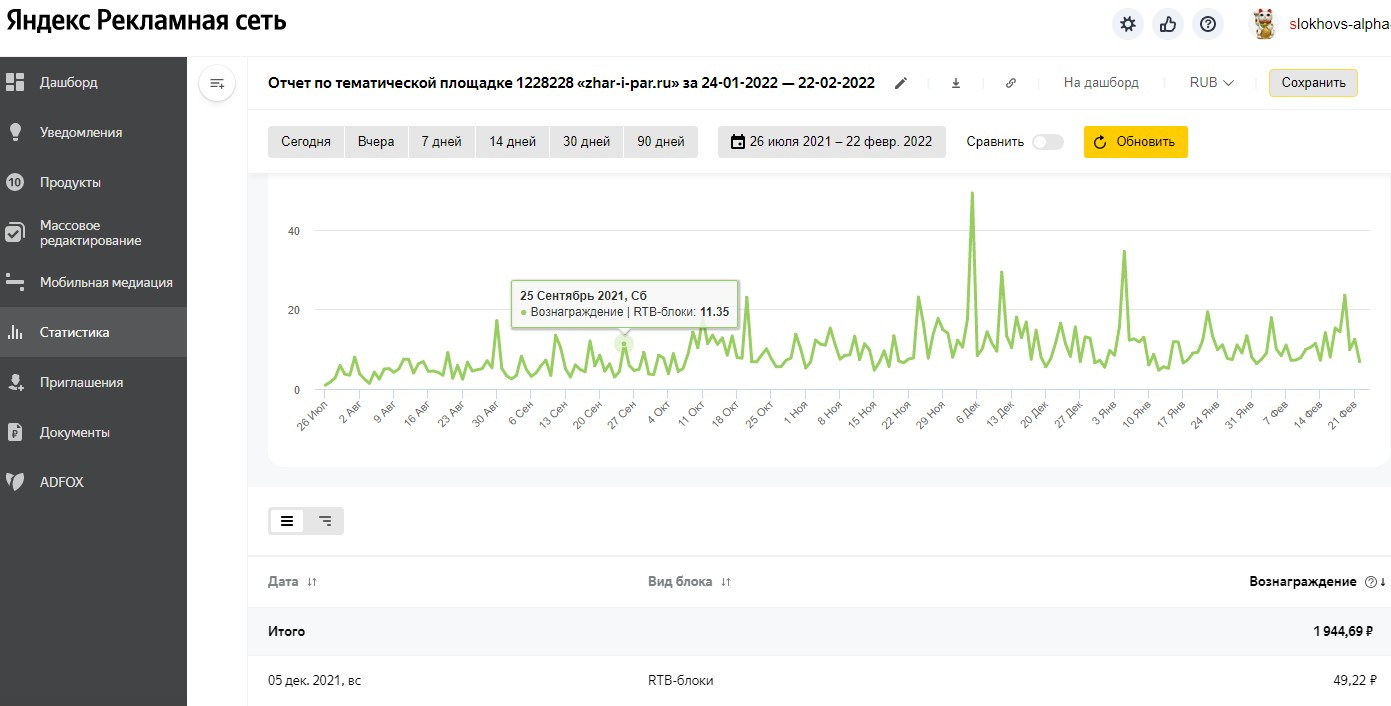Toggle the Сравнить compare switch

tap(1047, 142)
